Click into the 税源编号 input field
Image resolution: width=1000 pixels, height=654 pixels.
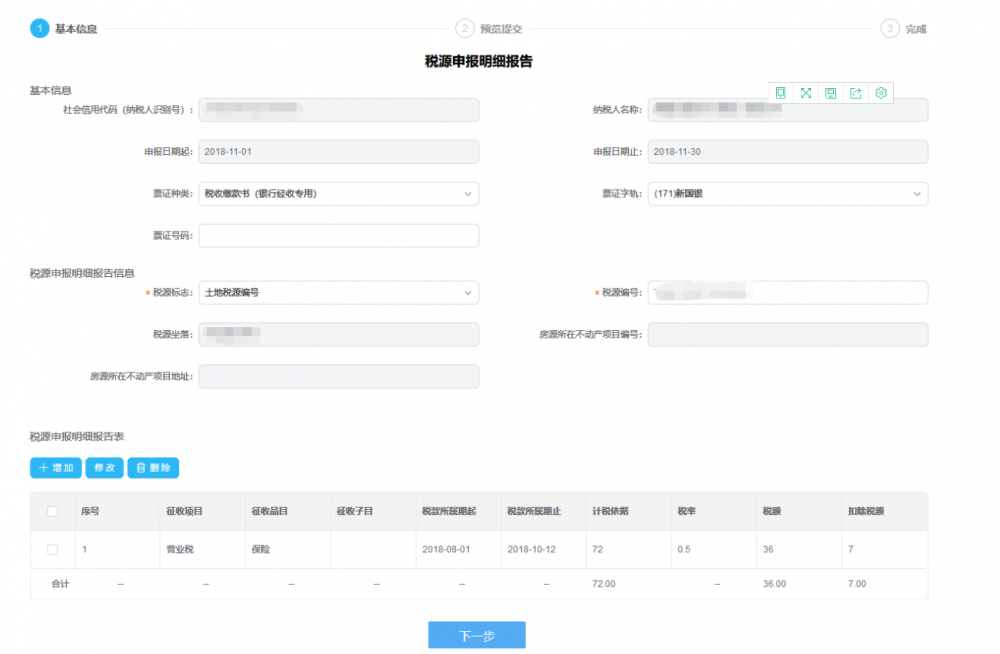787,293
